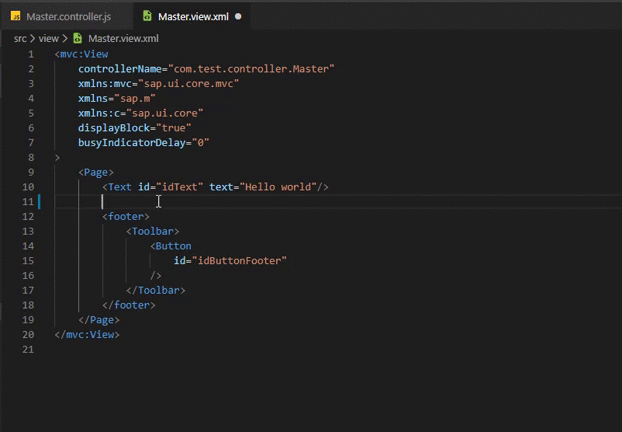Click the "com.test.controller.Master" value

pos(251,69)
